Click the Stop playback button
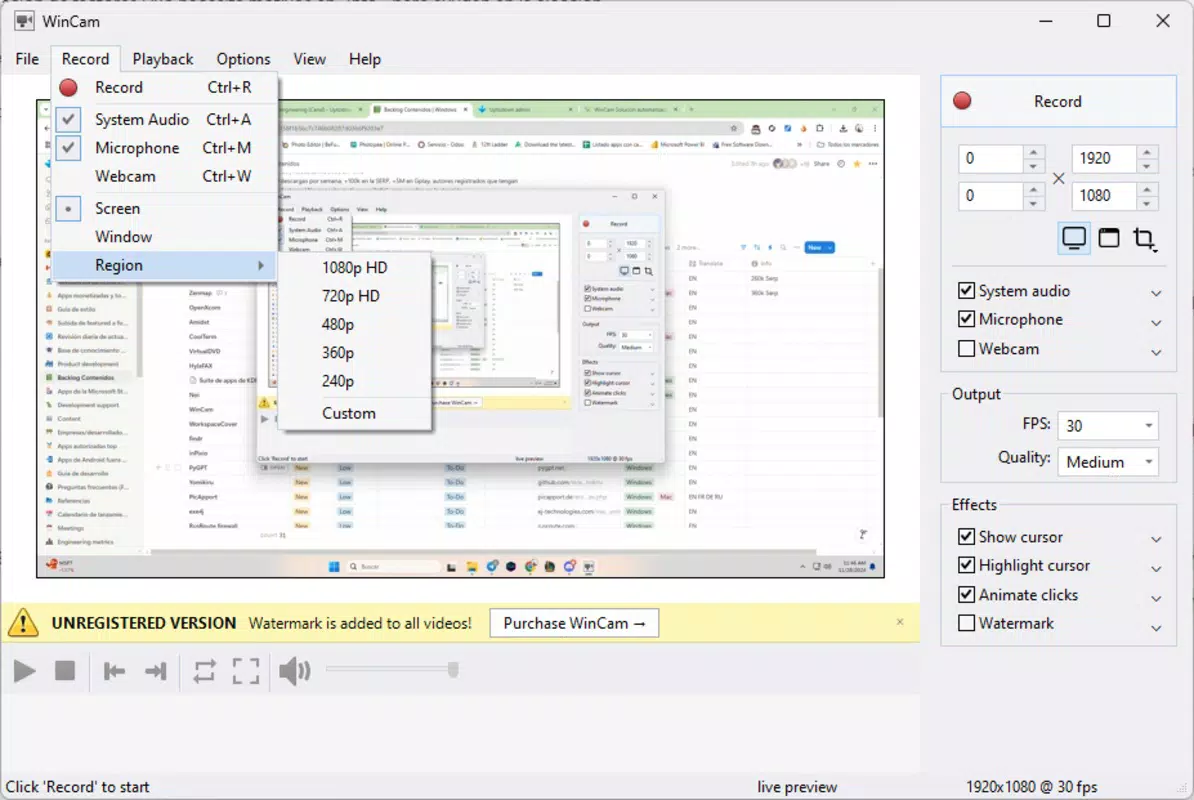The image size is (1194, 800). (65, 671)
